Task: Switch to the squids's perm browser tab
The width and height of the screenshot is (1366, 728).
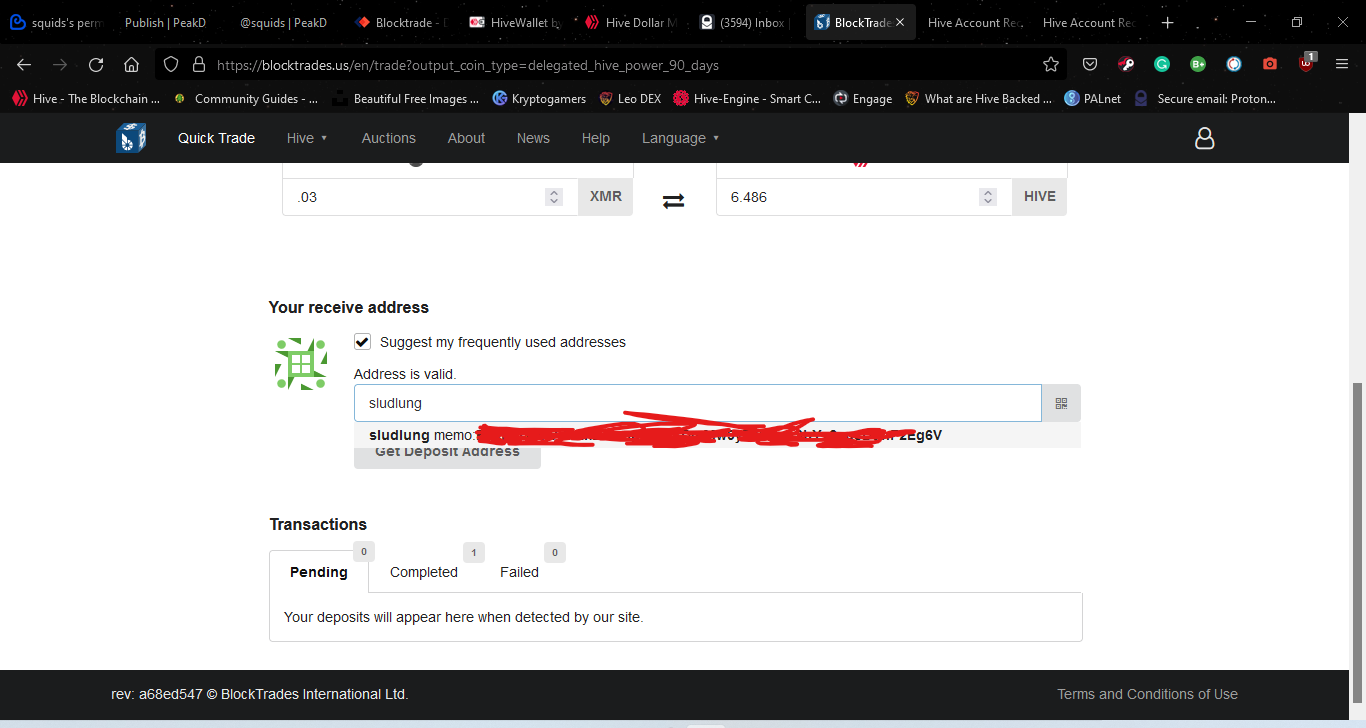Action: pyautogui.click(x=56, y=22)
